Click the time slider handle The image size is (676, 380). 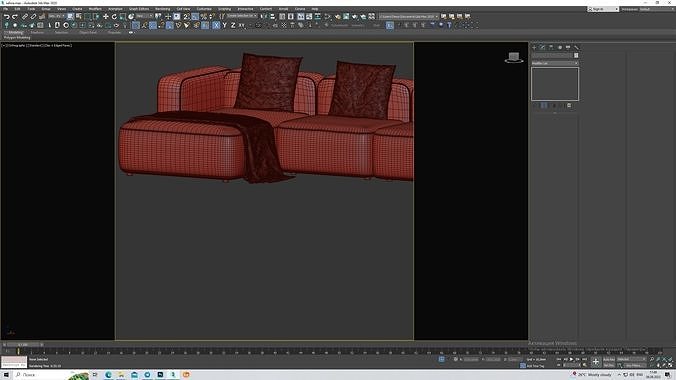click(22, 345)
